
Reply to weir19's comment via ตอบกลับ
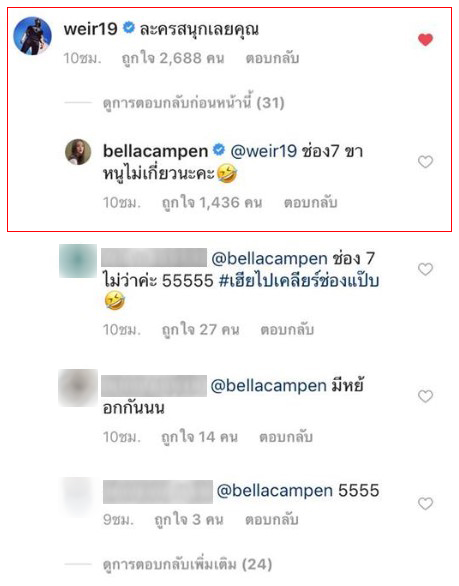272,58
